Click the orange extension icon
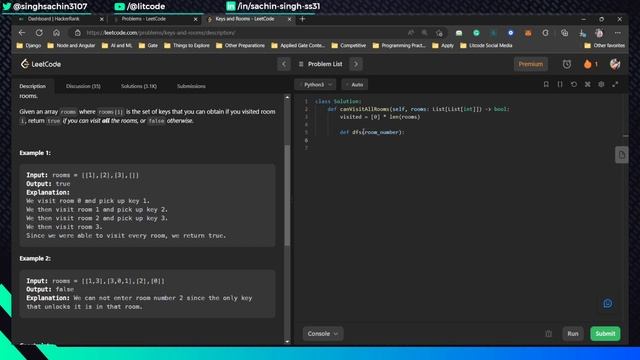This screenshot has width=640, height=360. click(x=528, y=33)
